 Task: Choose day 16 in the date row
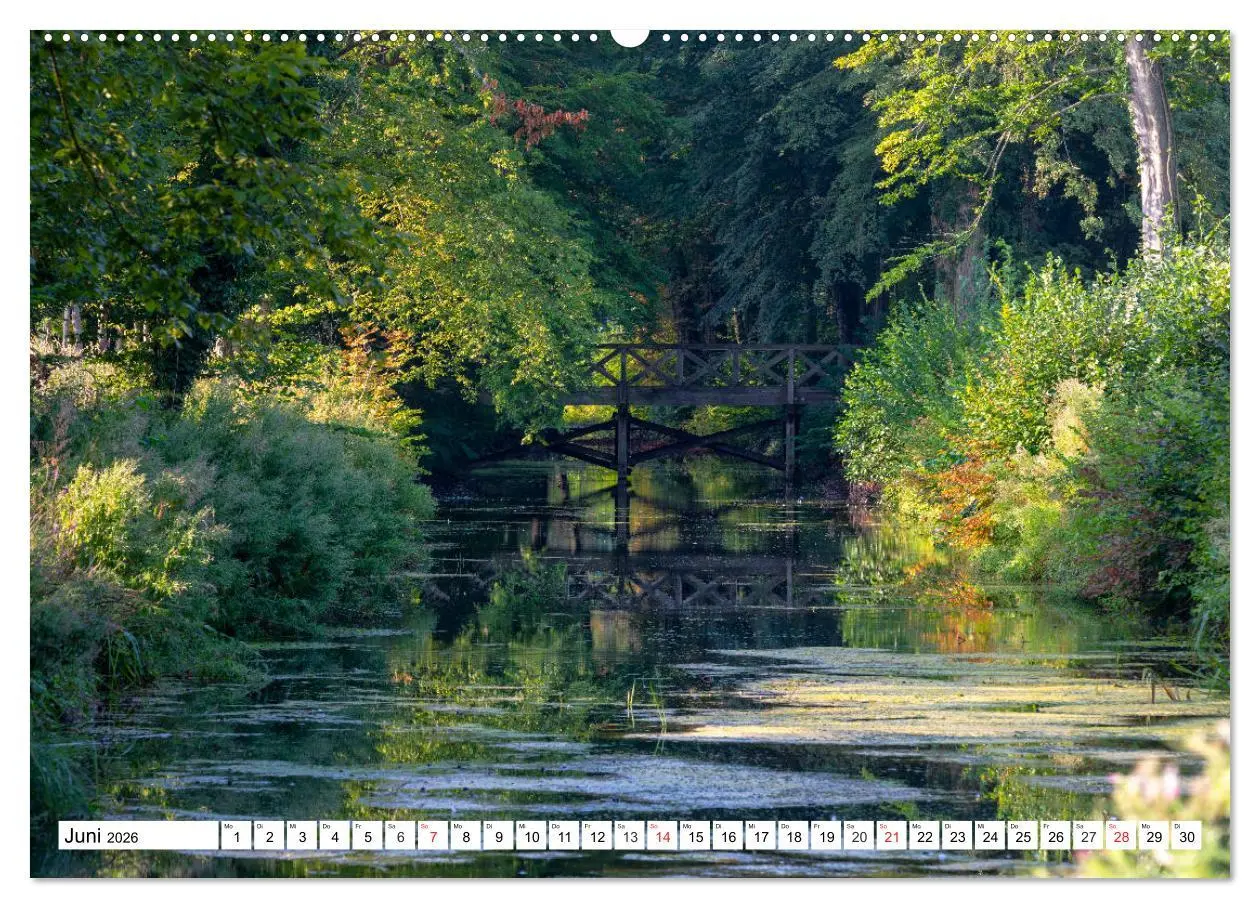coord(727,836)
